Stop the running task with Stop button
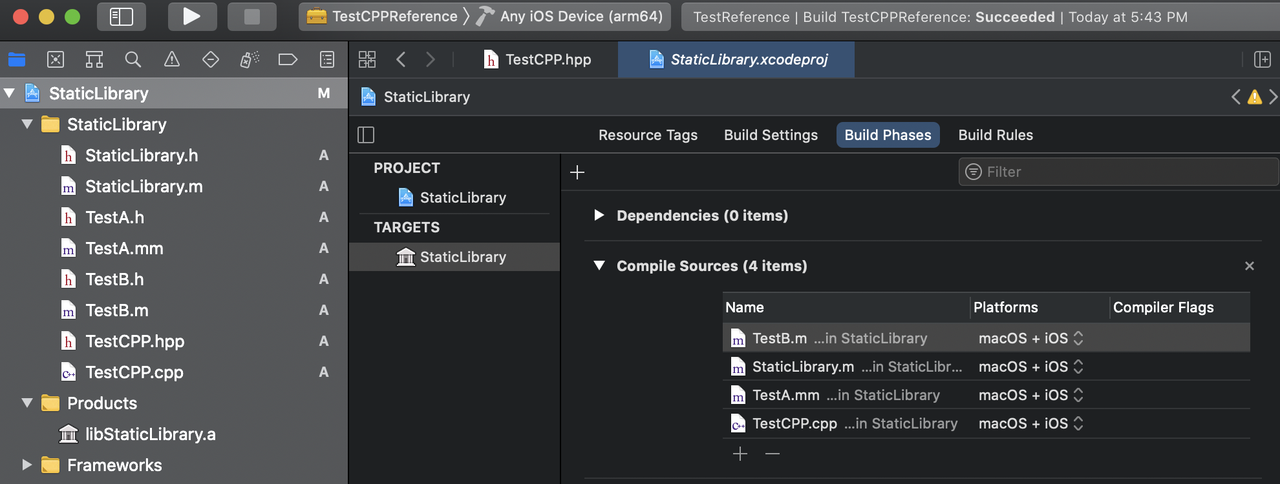This screenshot has height=484, width=1280. (x=252, y=17)
